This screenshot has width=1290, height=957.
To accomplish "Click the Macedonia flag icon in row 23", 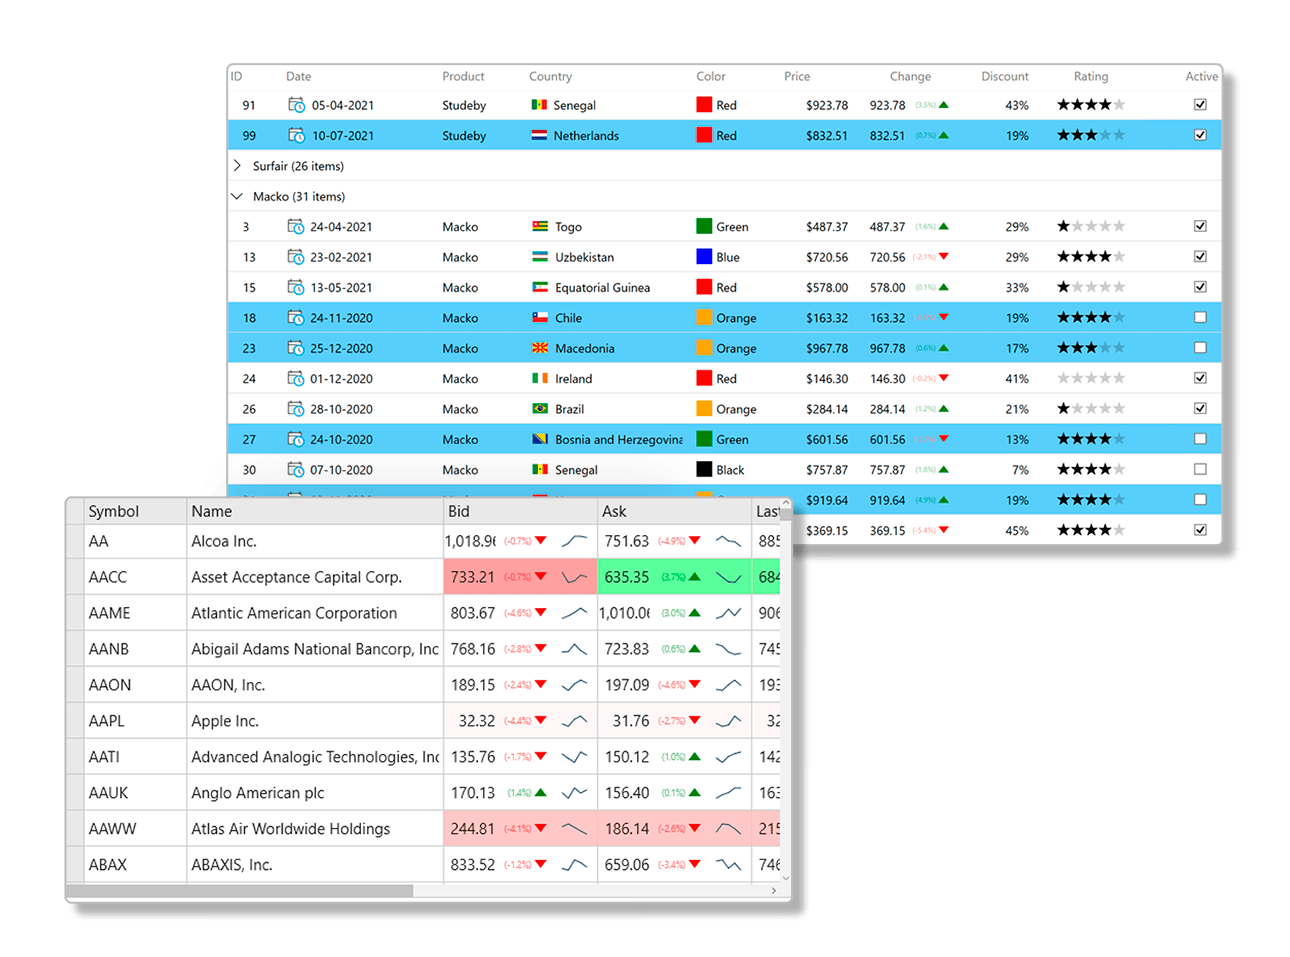I will tap(538, 348).
